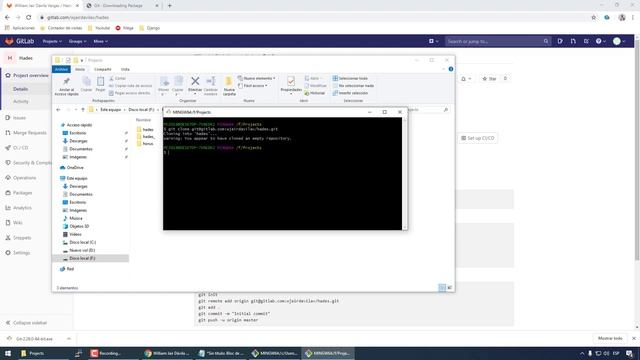
Task: Select Objetos 3D in Explorer navigation pane
Action: (76, 226)
